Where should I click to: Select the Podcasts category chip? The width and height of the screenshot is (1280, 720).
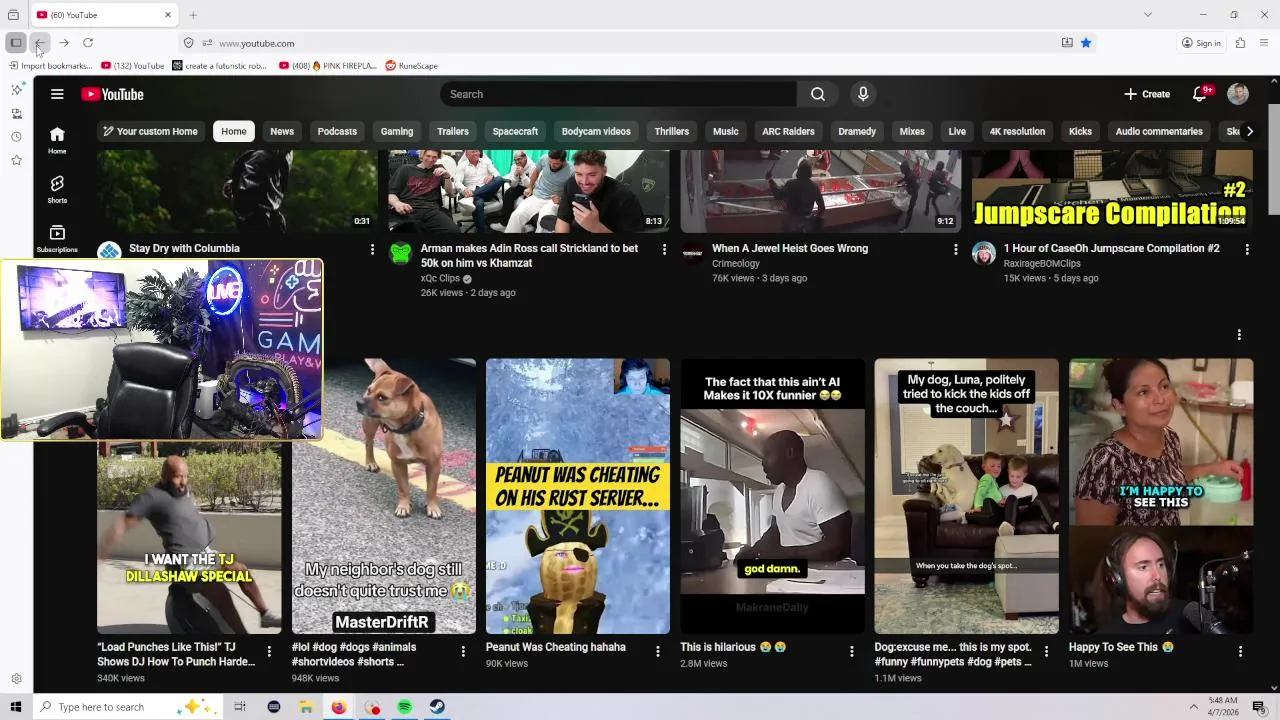(337, 131)
